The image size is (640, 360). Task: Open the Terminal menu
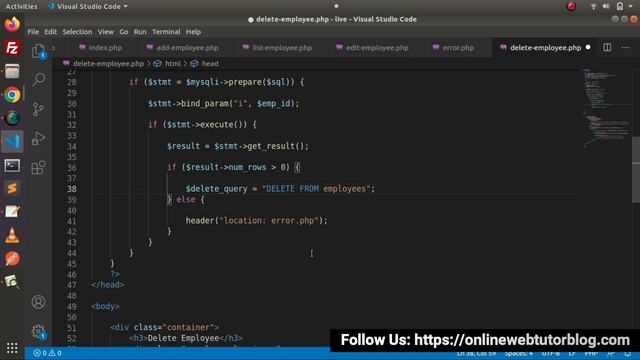(x=166, y=32)
